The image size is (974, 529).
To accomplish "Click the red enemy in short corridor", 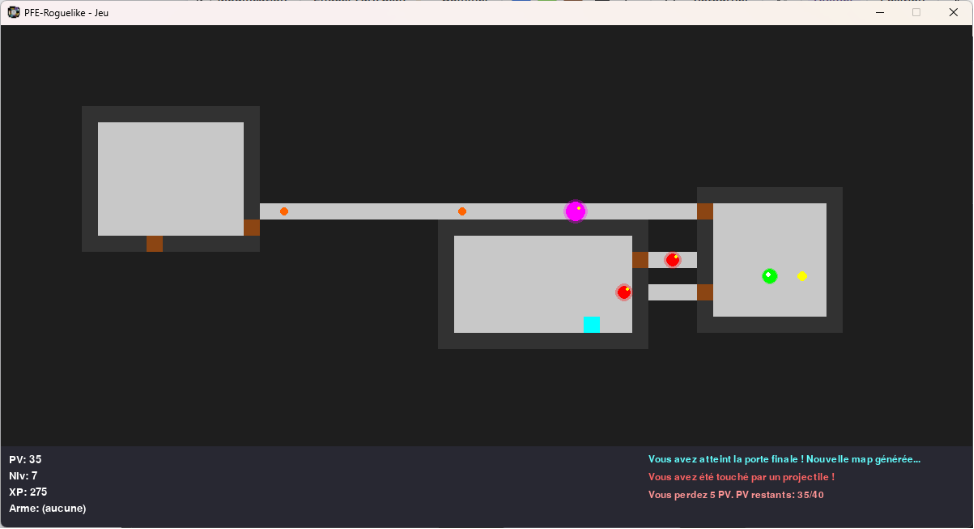I will pos(672,260).
